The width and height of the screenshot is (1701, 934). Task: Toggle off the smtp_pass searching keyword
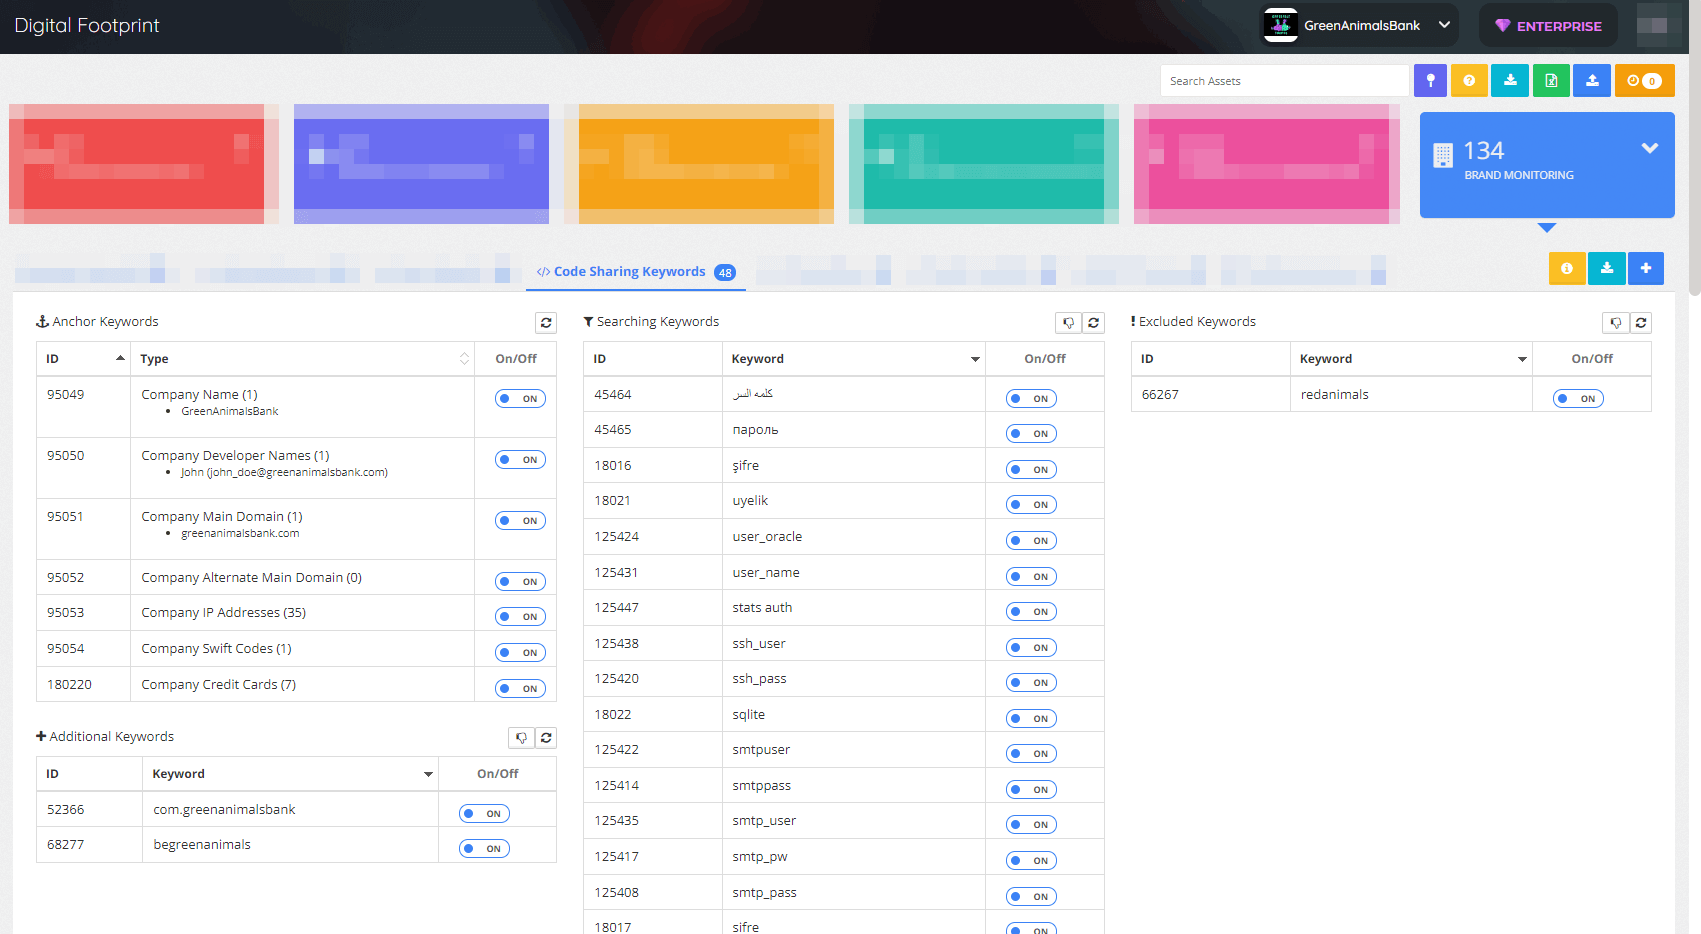point(1031,896)
